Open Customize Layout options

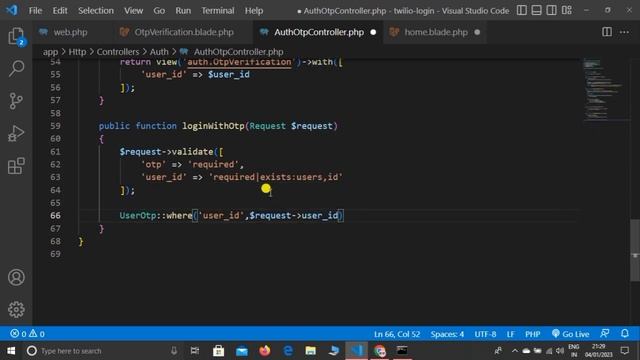click(567, 10)
